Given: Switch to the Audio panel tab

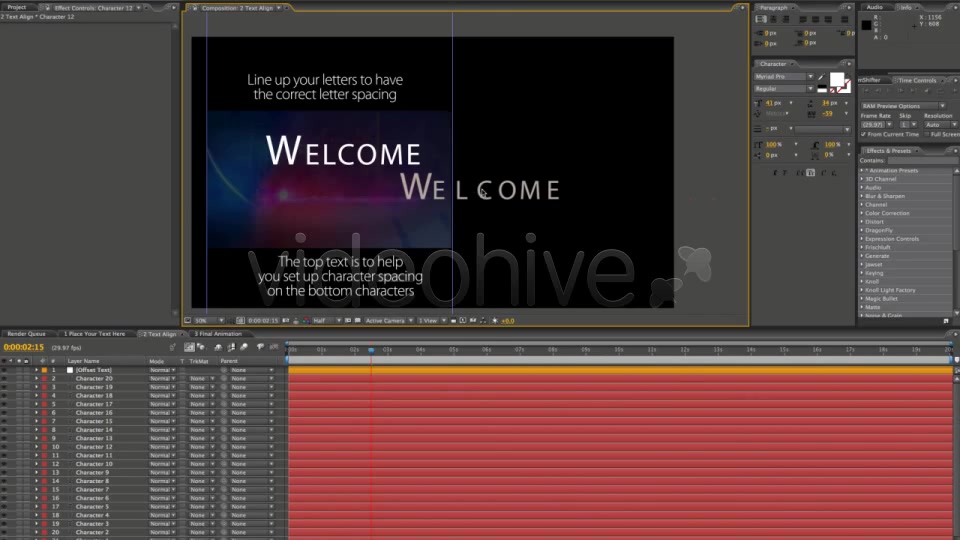Looking at the screenshot, I should [x=874, y=7].
